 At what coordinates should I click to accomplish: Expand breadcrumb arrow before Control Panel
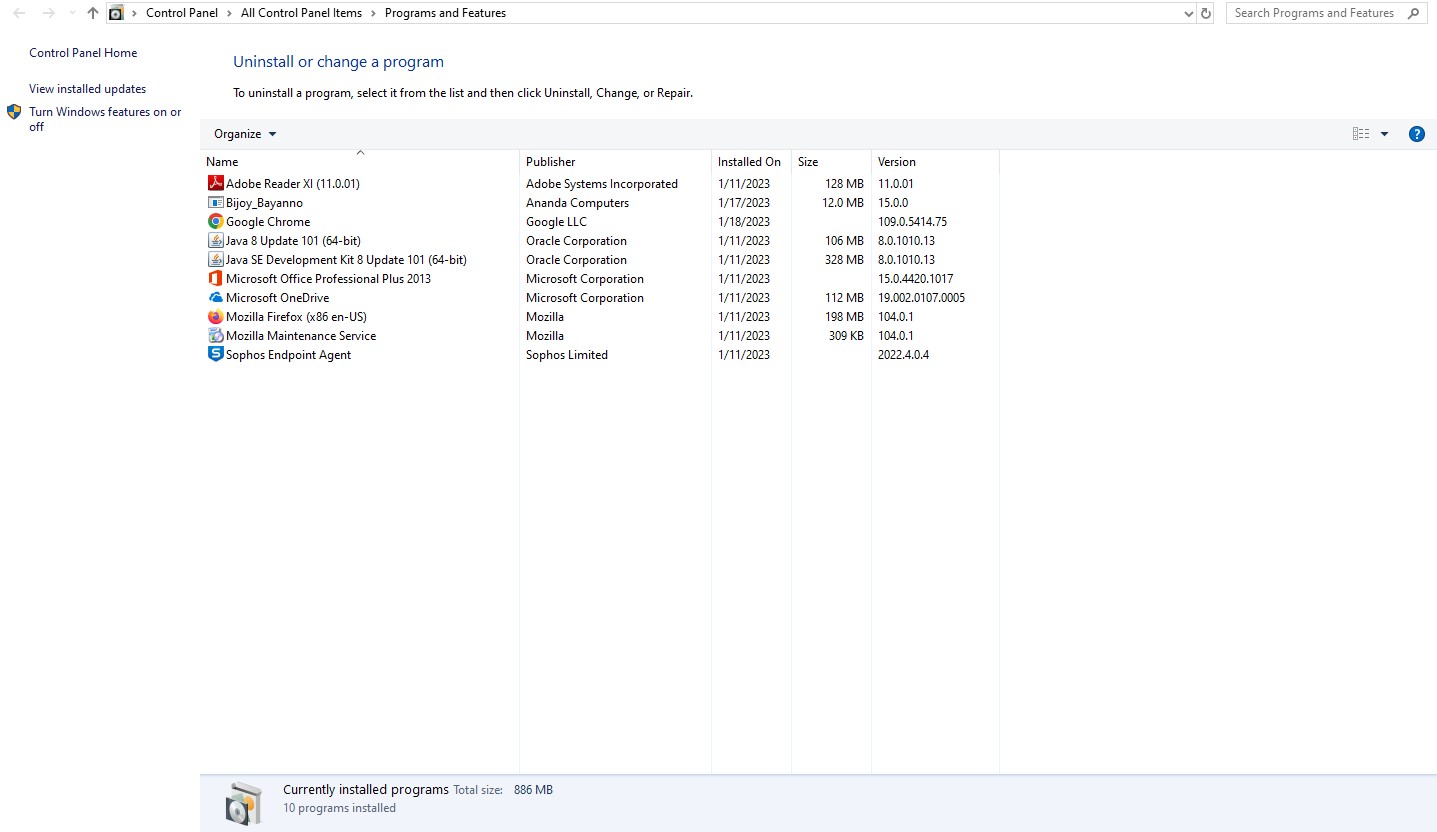tap(135, 13)
